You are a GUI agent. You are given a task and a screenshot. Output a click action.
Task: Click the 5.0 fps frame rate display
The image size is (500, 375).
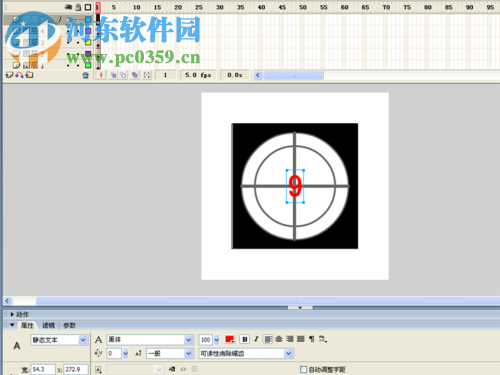click(x=198, y=75)
